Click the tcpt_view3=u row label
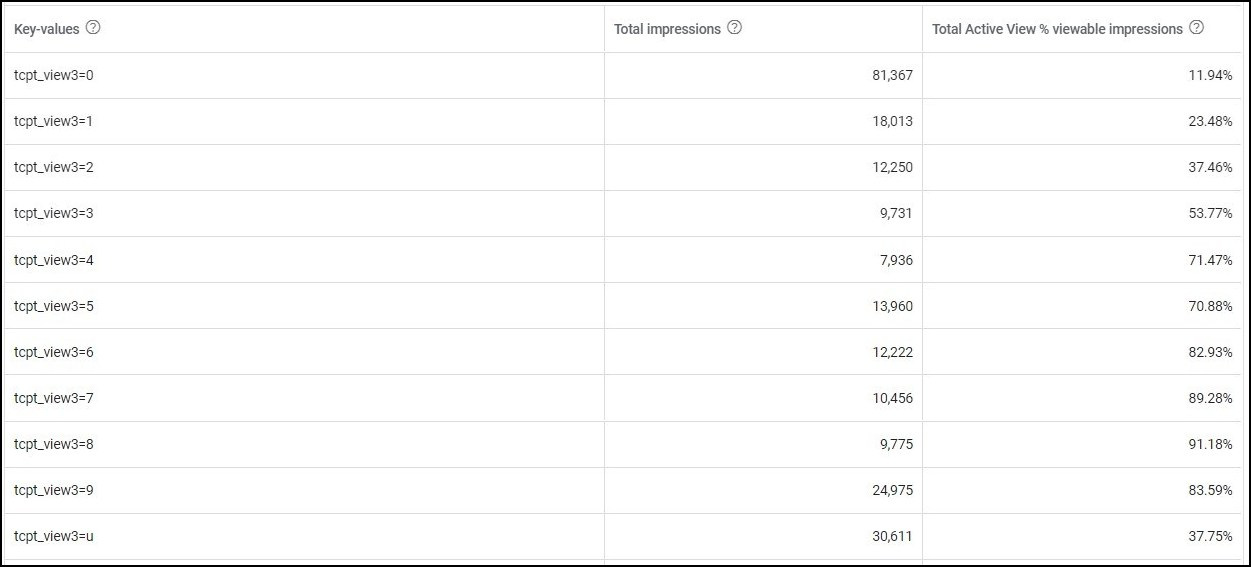The height and width of the screenshot is (567, 1251). (54, 536)
